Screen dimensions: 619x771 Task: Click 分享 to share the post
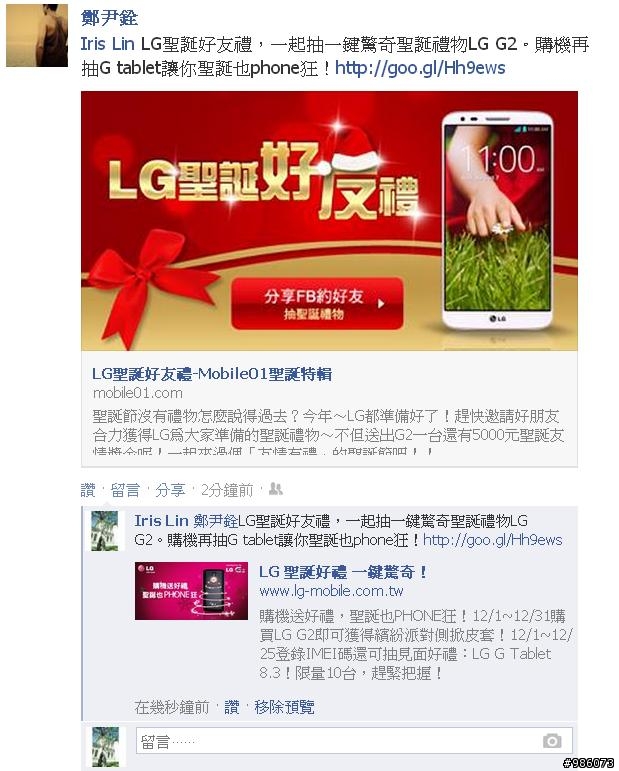[x=170, y=490]
